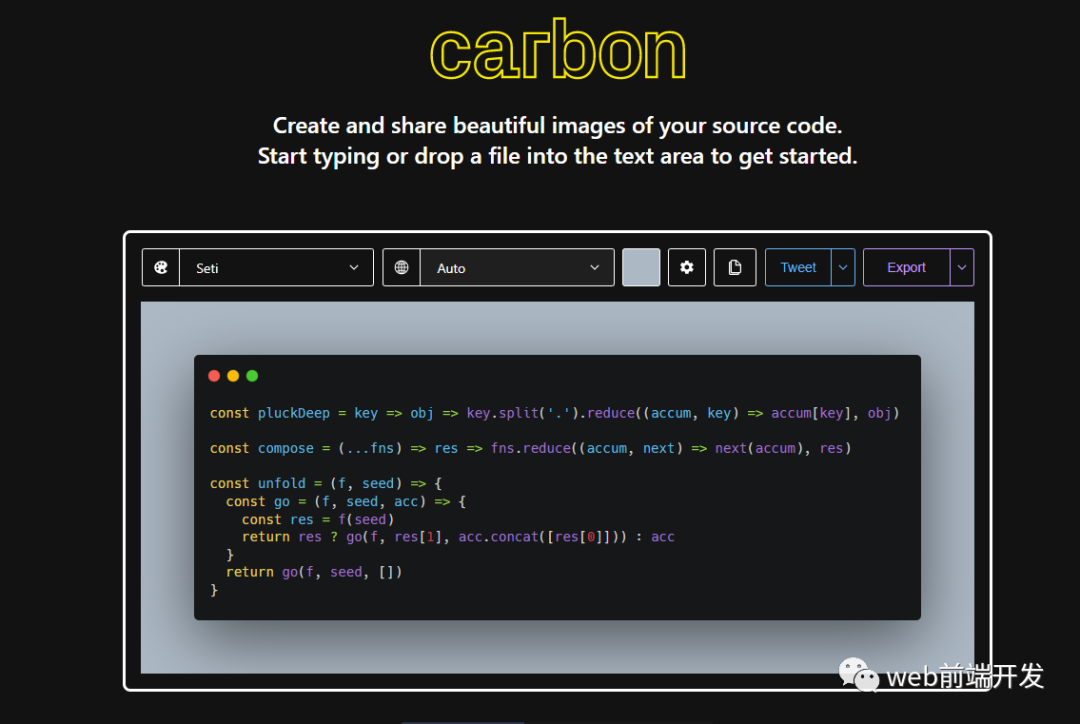The image size is (1080, 724).
Task: Expand the Tweet options arrow
Action: point(843,267)
